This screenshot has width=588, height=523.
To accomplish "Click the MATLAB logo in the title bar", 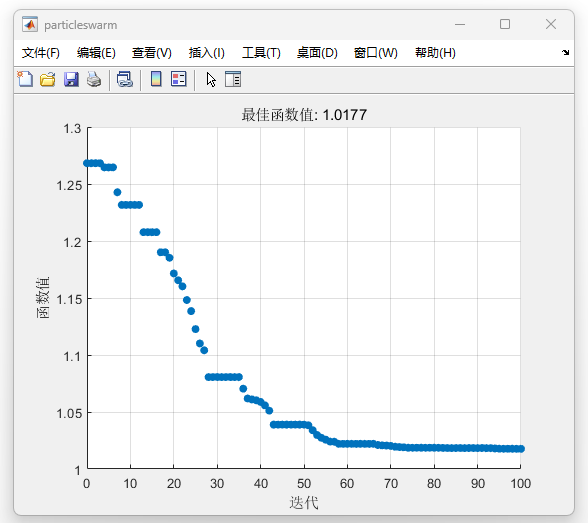I will [30, 25].
